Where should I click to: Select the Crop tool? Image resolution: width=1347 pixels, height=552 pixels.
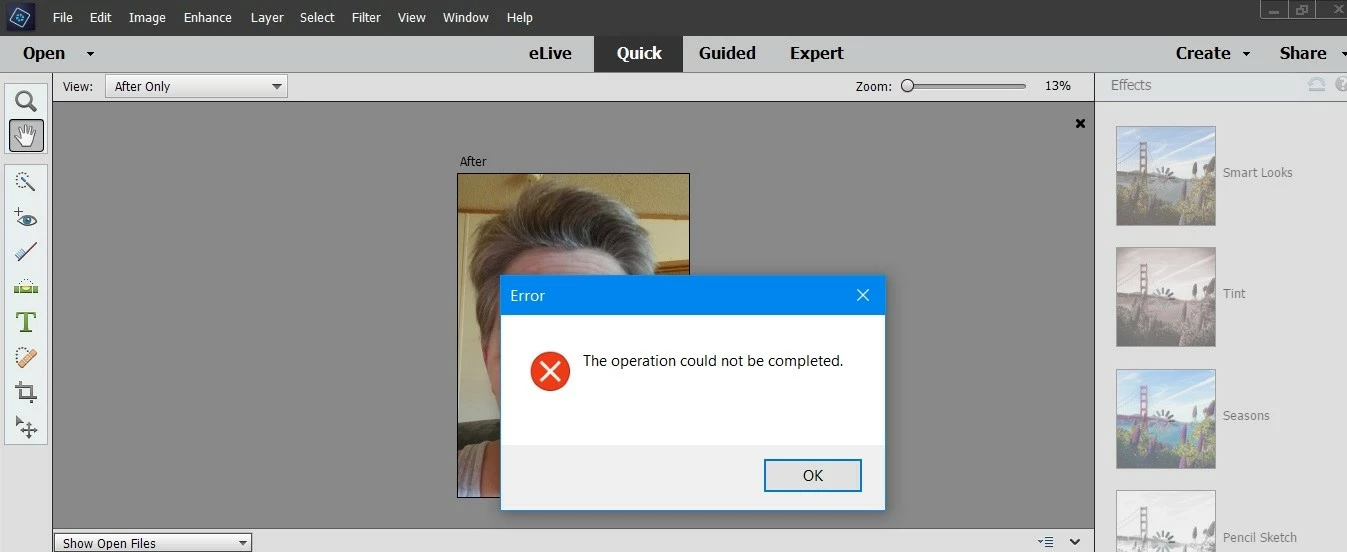(25, 392)
